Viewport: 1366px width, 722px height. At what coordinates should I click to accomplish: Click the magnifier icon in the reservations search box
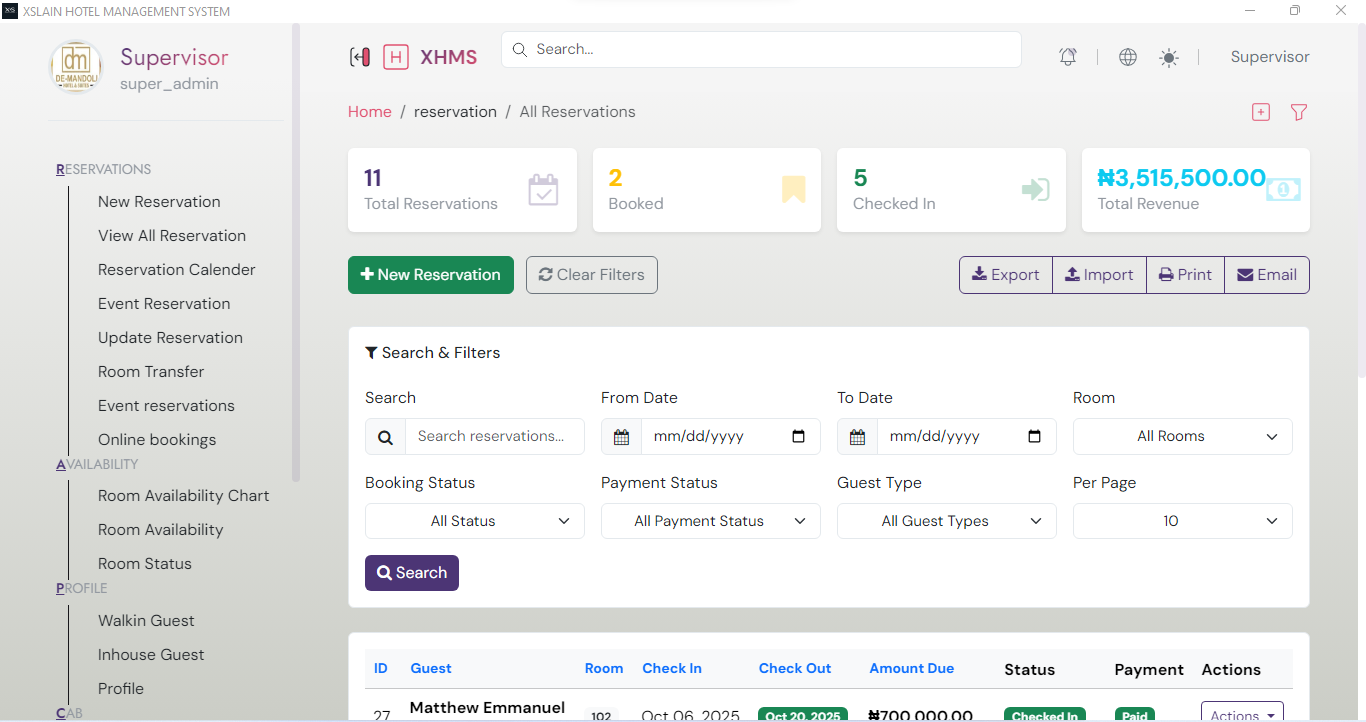pos(385,437)
